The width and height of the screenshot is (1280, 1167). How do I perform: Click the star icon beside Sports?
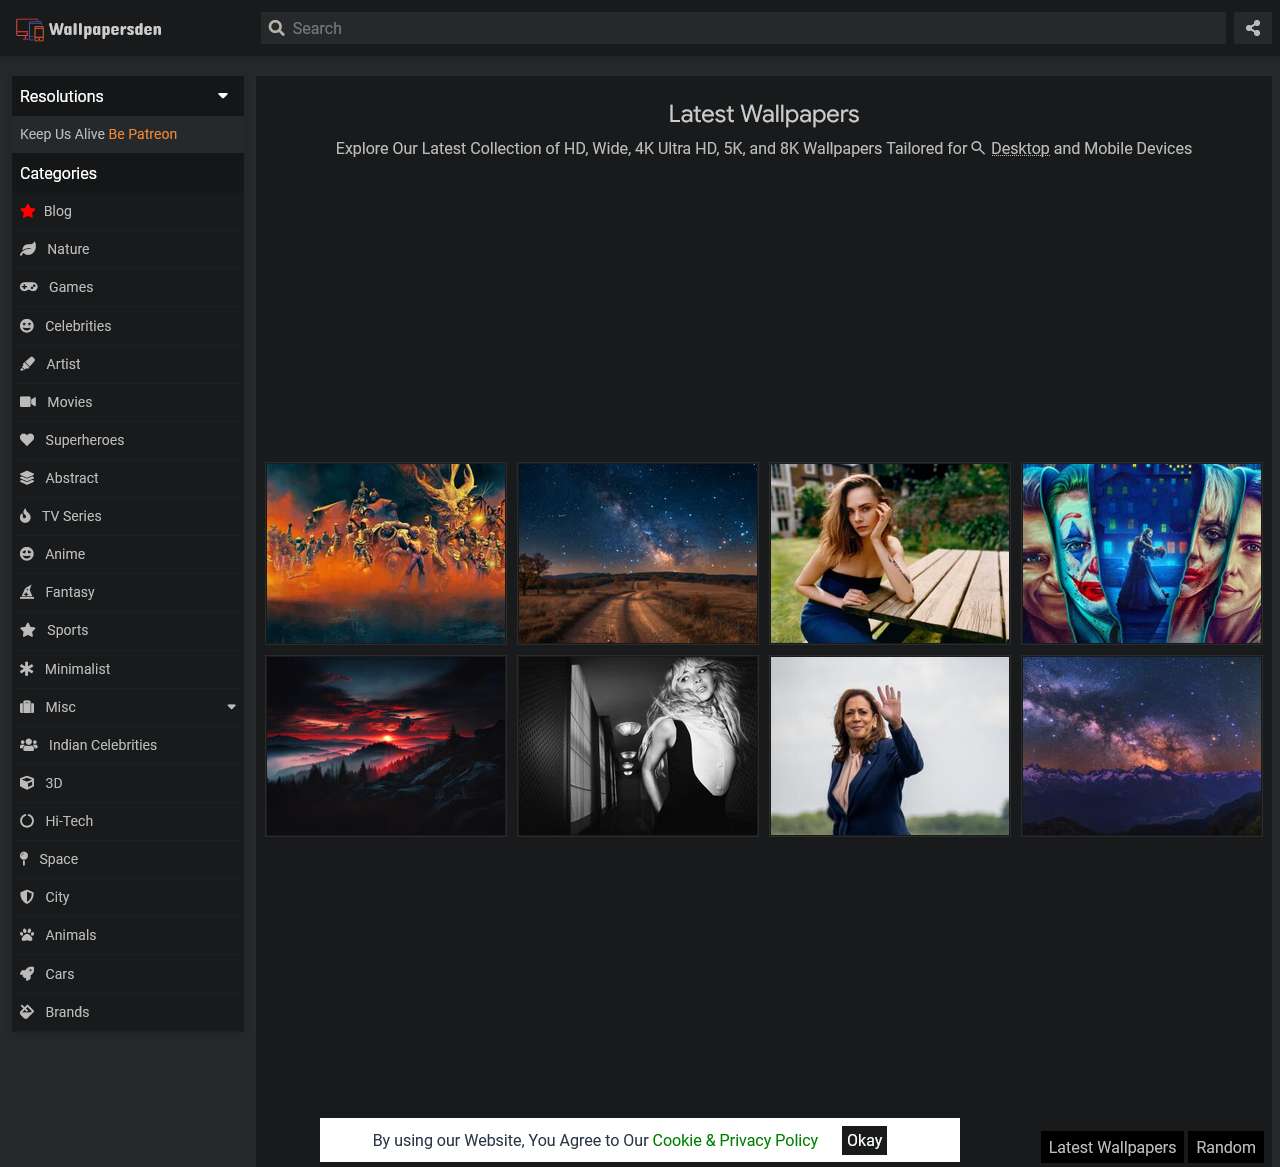28,630
